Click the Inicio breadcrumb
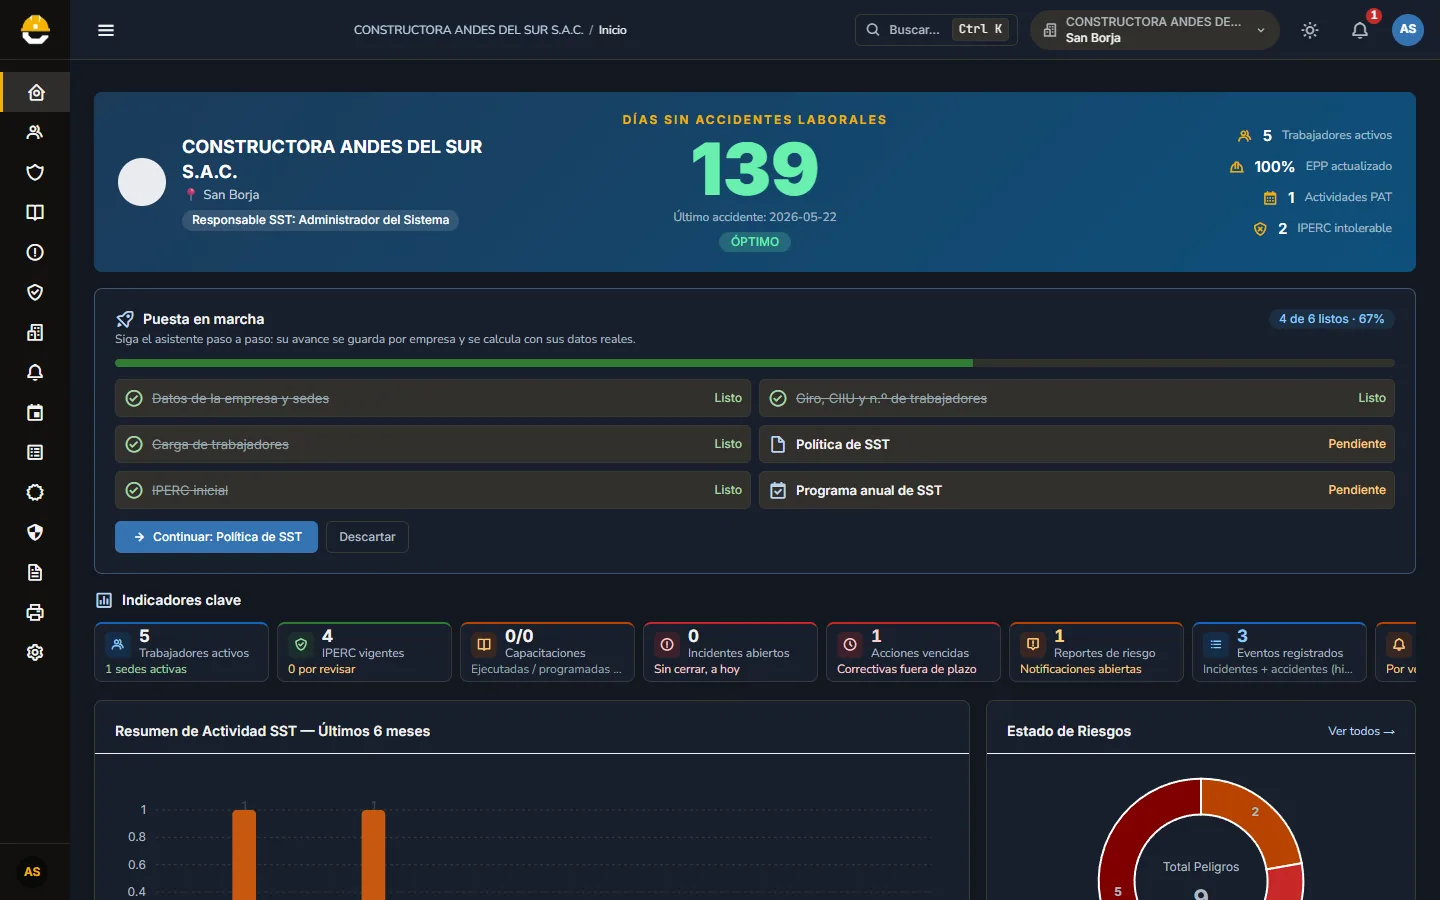Image resolution: width=1440 pixels, height=900 pixels. (x=613, y=30)
